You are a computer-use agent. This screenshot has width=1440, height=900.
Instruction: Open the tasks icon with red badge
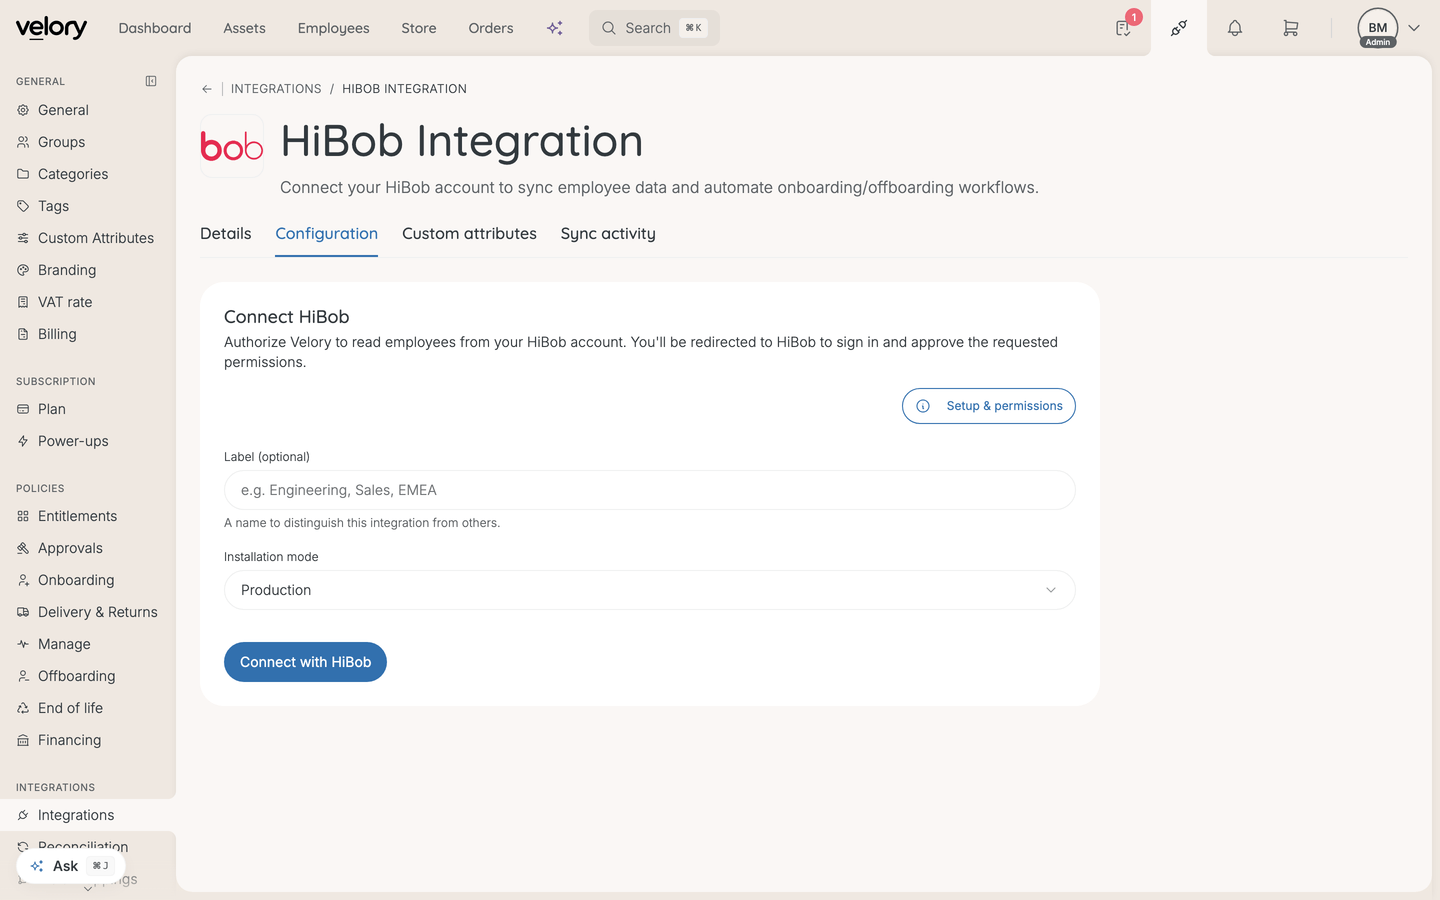click(1124, 28)
